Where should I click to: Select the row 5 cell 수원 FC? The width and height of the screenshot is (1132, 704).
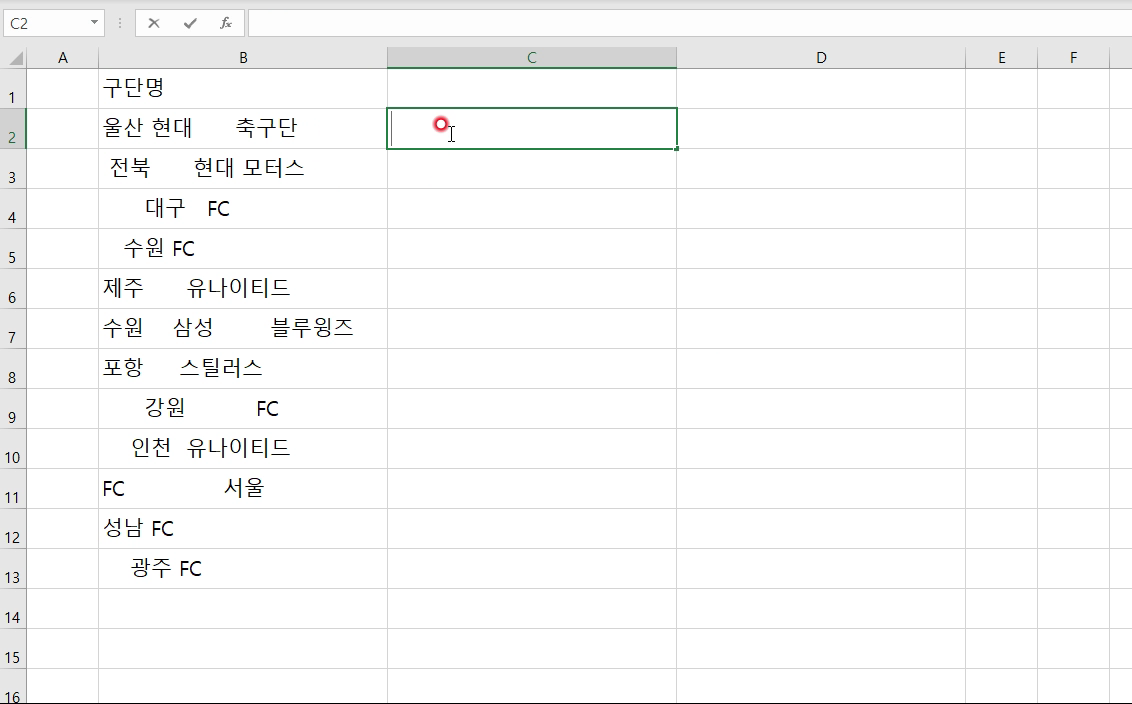tap(243, 249)
